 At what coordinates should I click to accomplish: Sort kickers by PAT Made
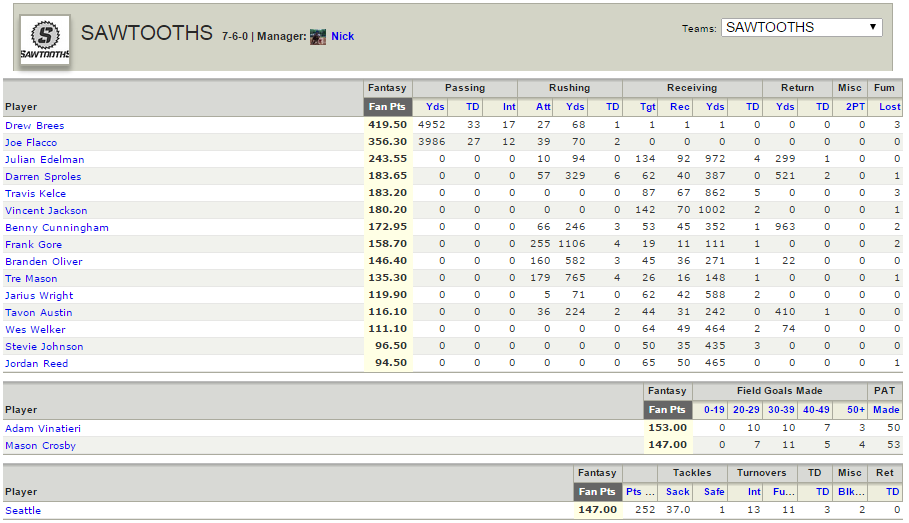(886, 410)
